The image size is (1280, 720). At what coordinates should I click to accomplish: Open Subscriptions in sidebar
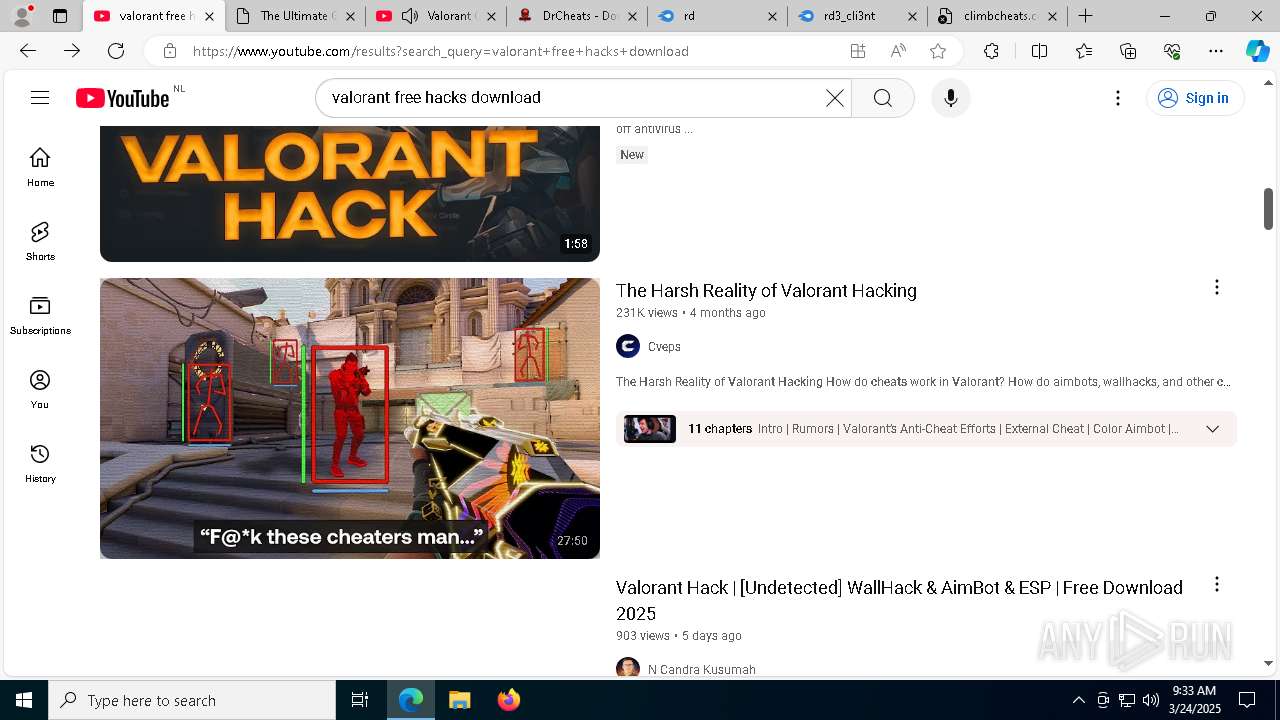pos(40,315)
